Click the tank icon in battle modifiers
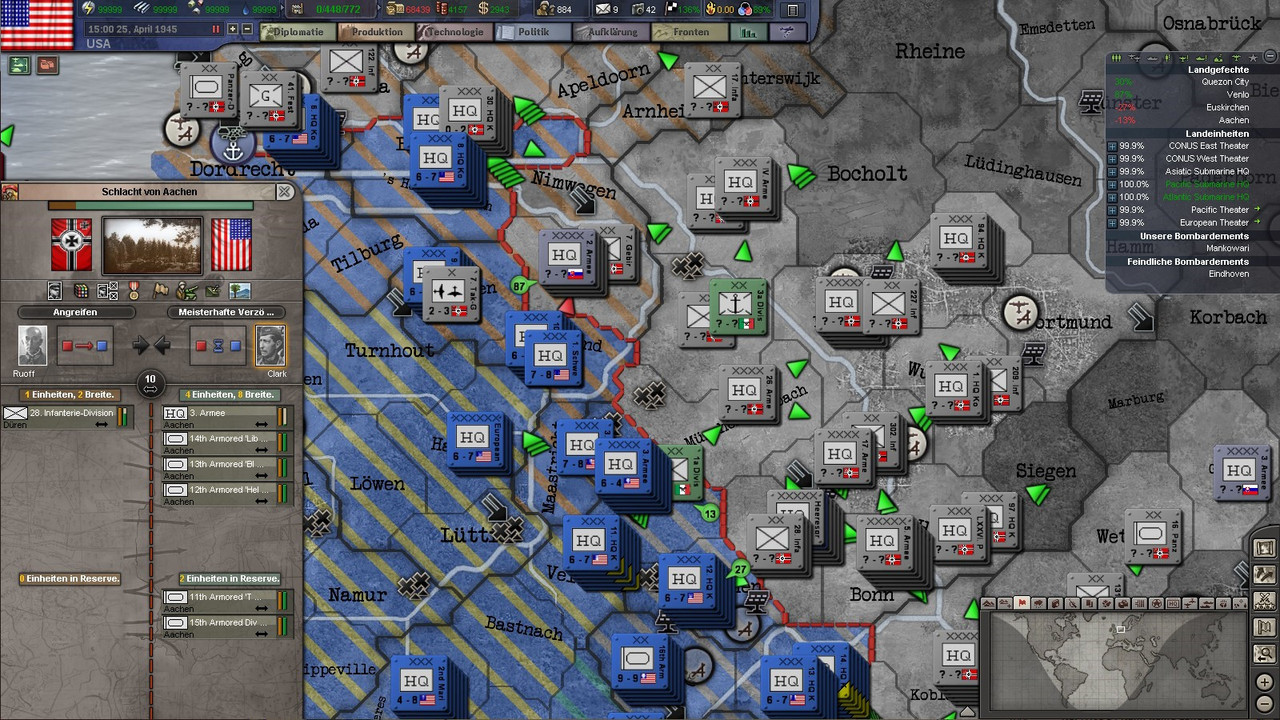1280x720 pixels. (186, 291)
